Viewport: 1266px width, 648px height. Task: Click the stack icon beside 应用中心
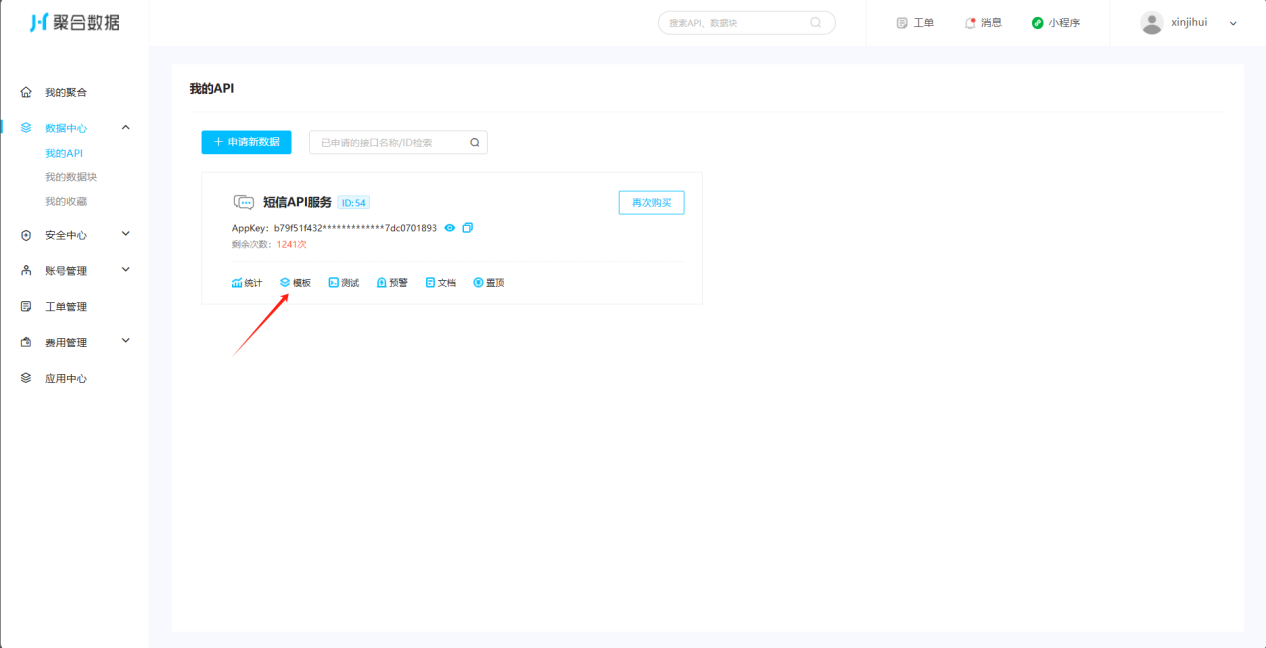(26, 378)
